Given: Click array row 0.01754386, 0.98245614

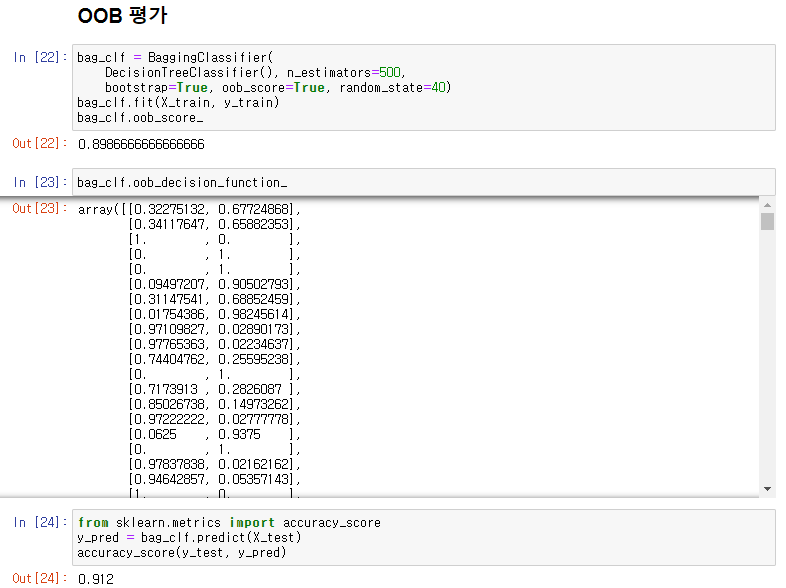Looking at the screenshot, I should coord(214,314).
